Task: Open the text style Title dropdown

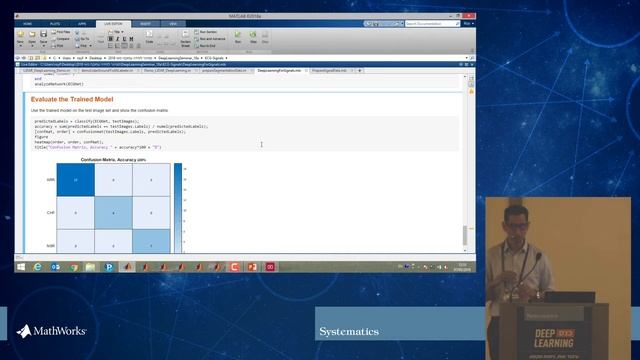Action: click(x=116, y=32)
